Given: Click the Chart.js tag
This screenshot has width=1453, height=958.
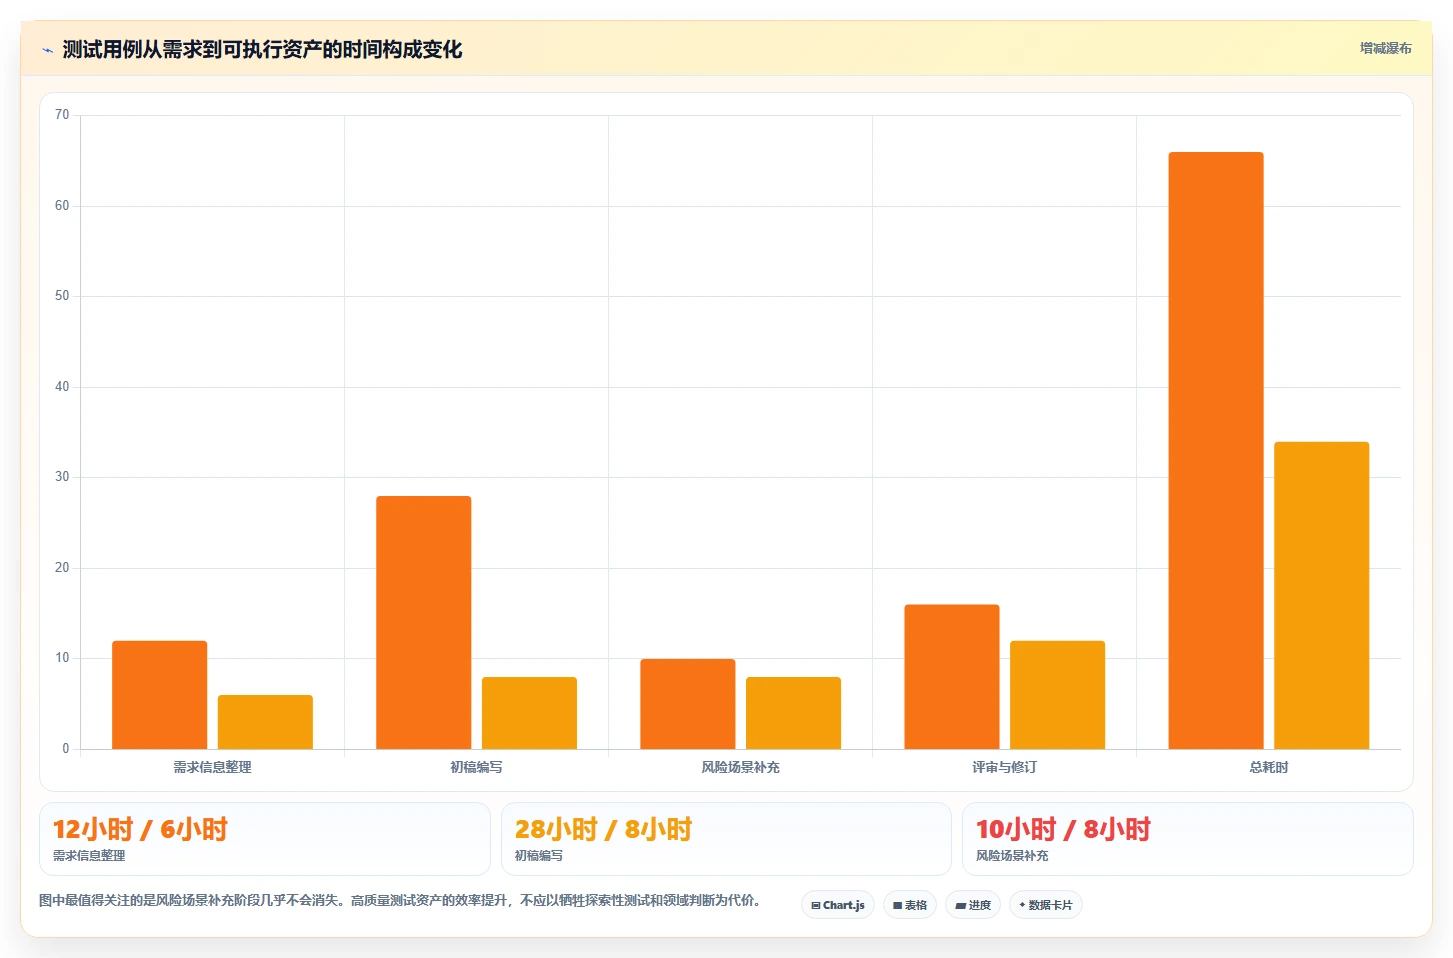Looking at the screenshot, I should (x=838, y=905).
